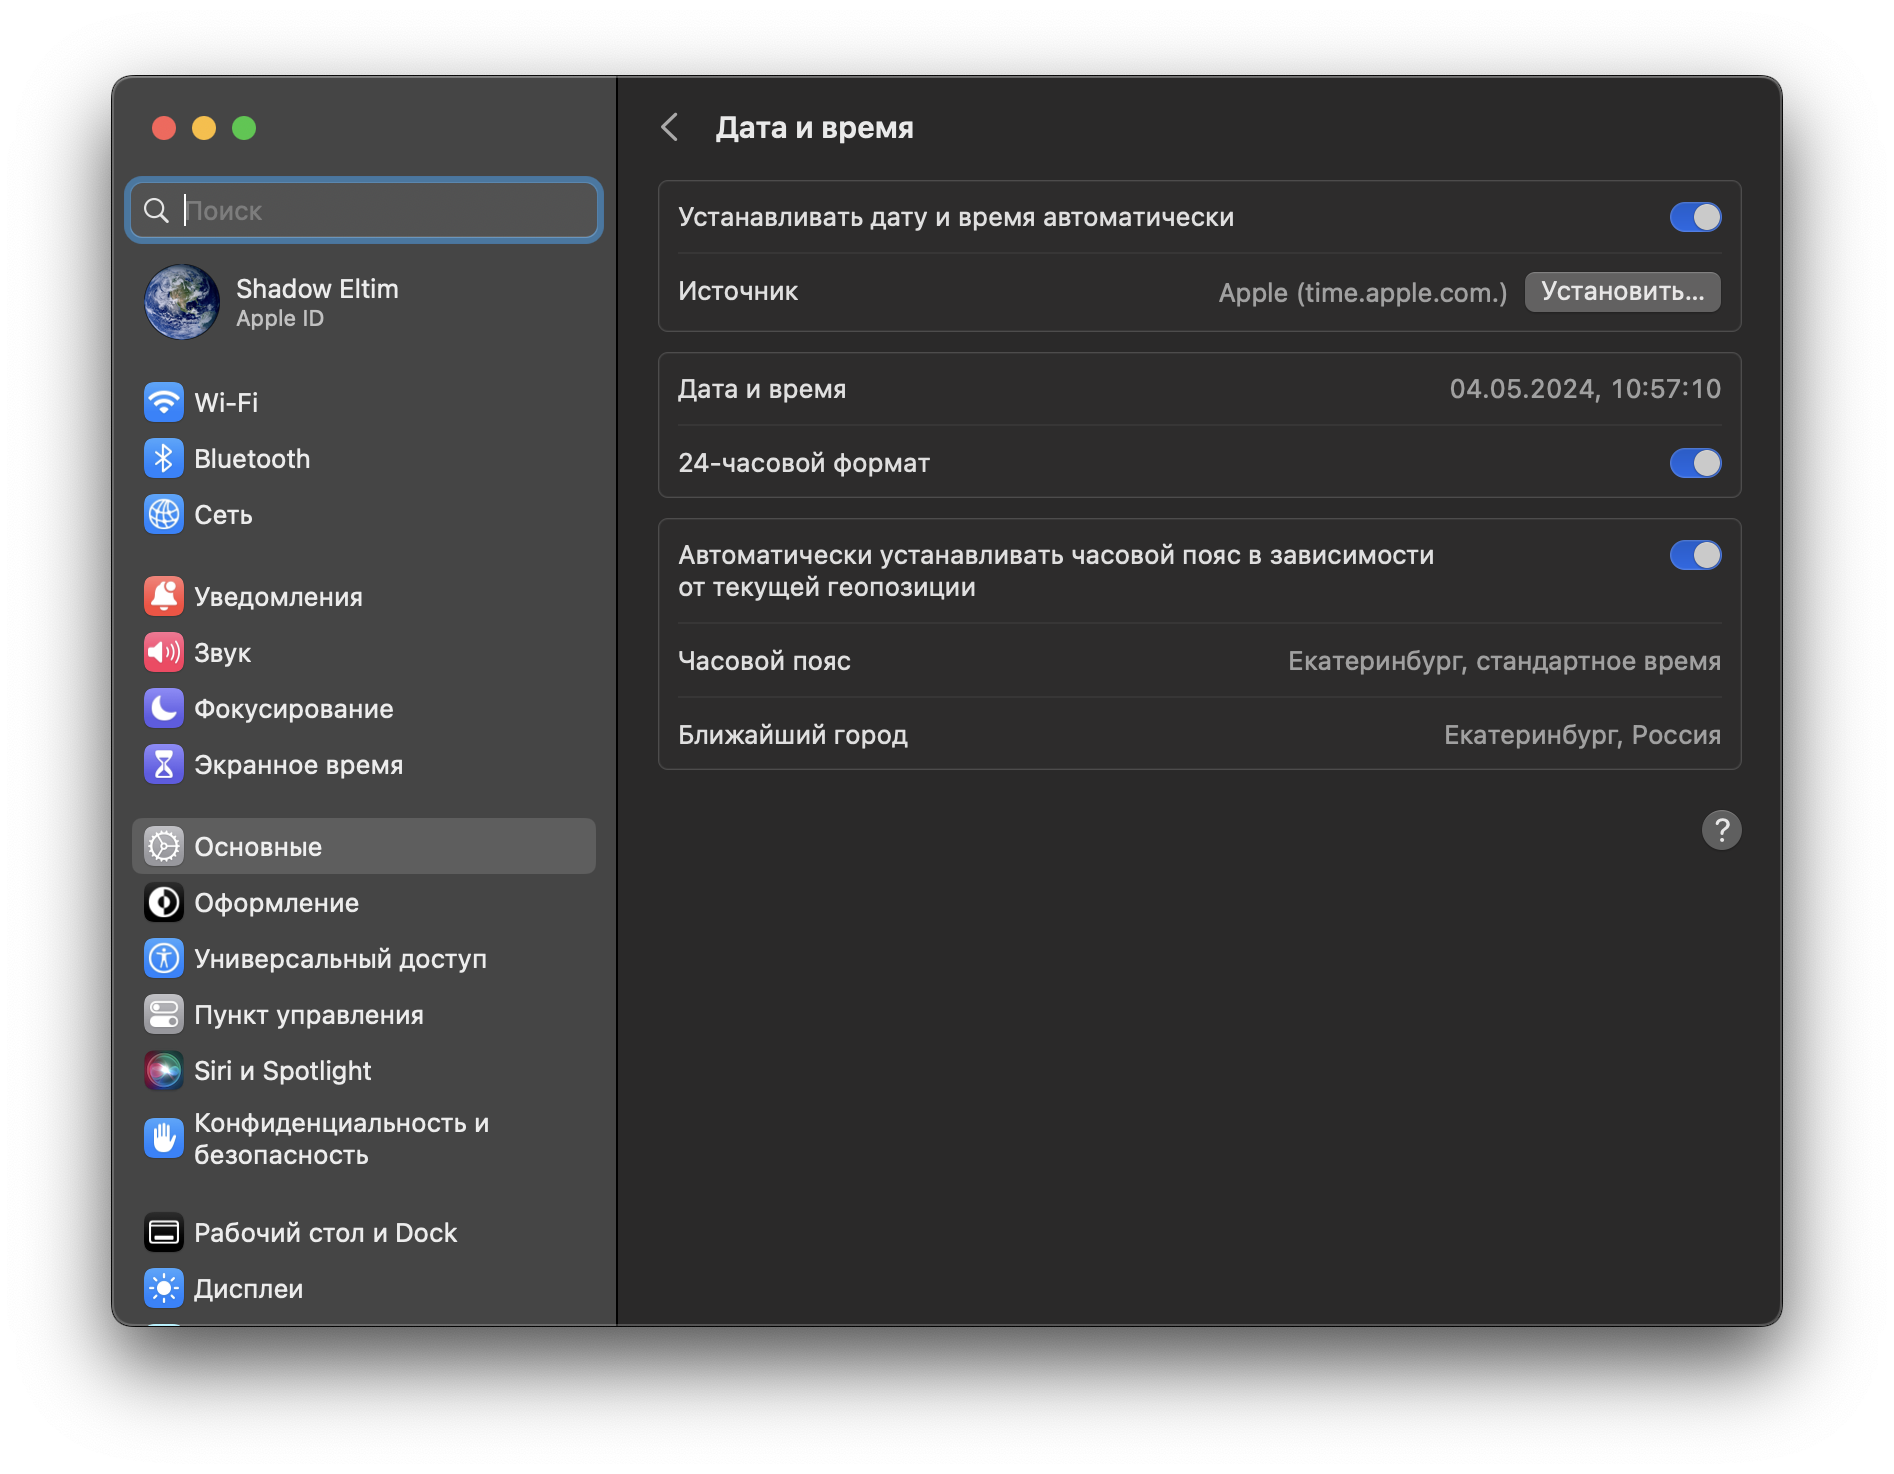1894x1474 pixels.
Task: Click the Поиск search field
Action: click(x=380, y=211)
